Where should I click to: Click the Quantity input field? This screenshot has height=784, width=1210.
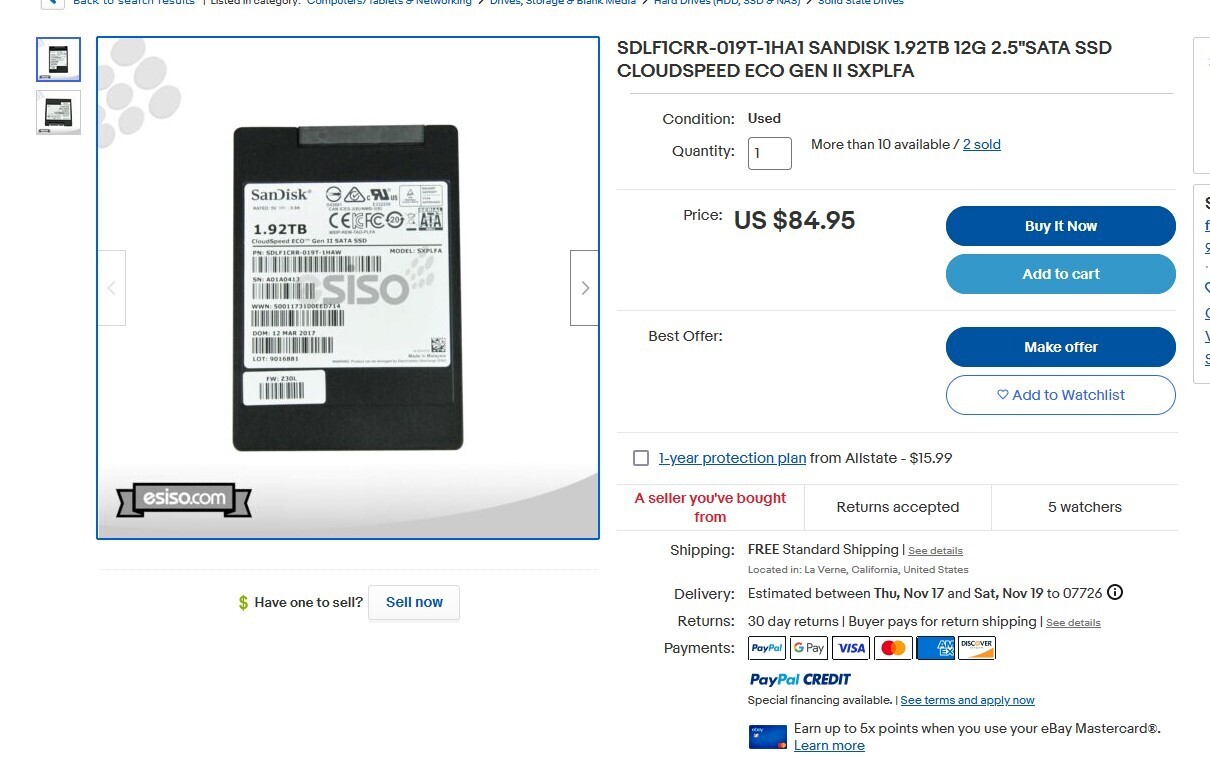(x=770, y=153)
